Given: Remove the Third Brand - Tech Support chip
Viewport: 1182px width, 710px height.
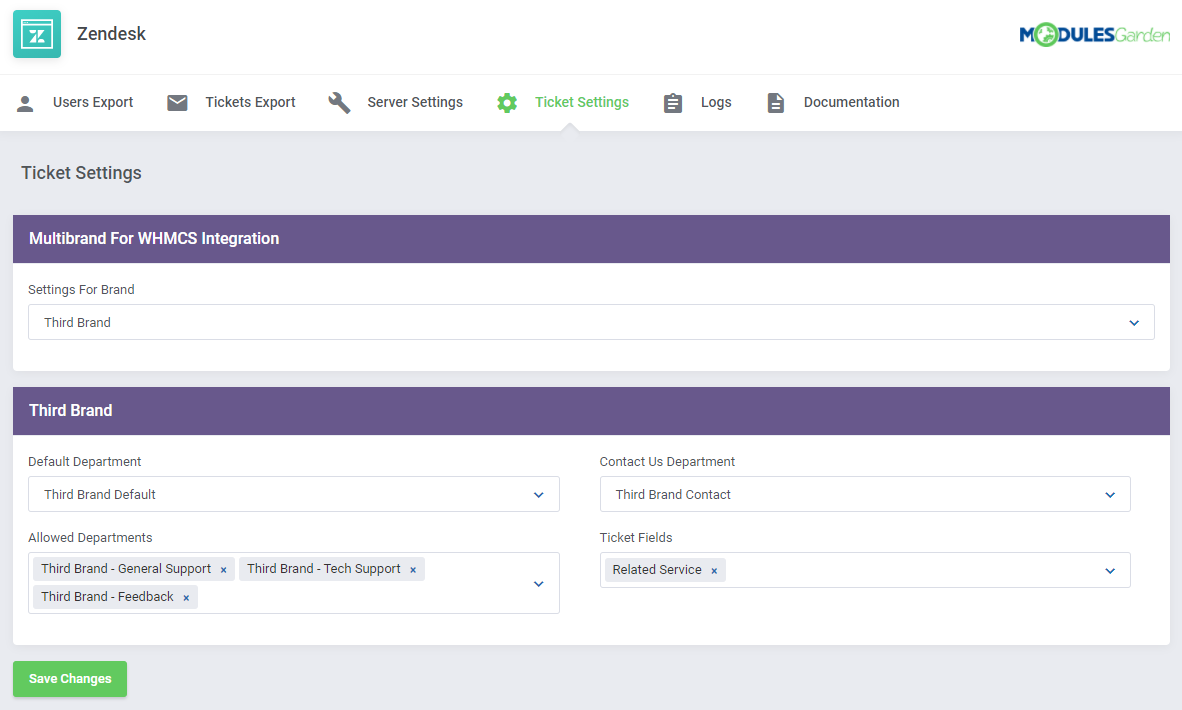Looking at the screenshot, I should (412, 568).
